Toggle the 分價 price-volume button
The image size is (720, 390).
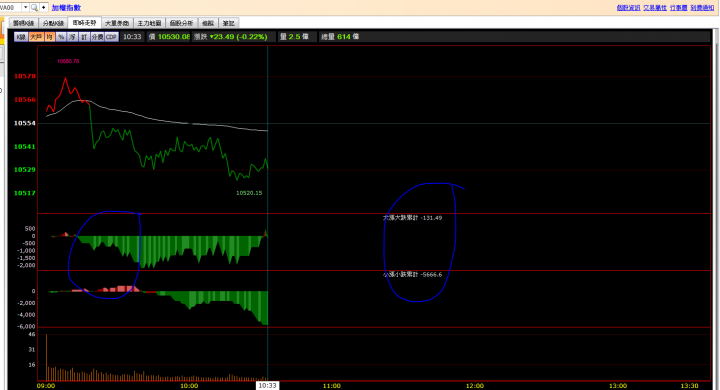pos(97,37)
